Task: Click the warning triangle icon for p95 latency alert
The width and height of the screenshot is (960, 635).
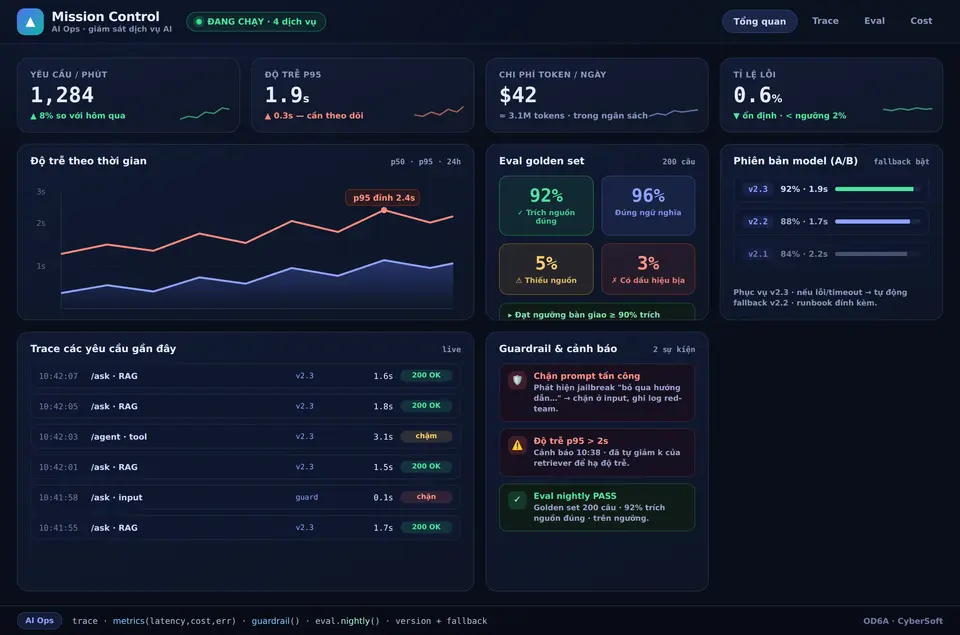Action: pyautogui.click(x=517, y=445)
